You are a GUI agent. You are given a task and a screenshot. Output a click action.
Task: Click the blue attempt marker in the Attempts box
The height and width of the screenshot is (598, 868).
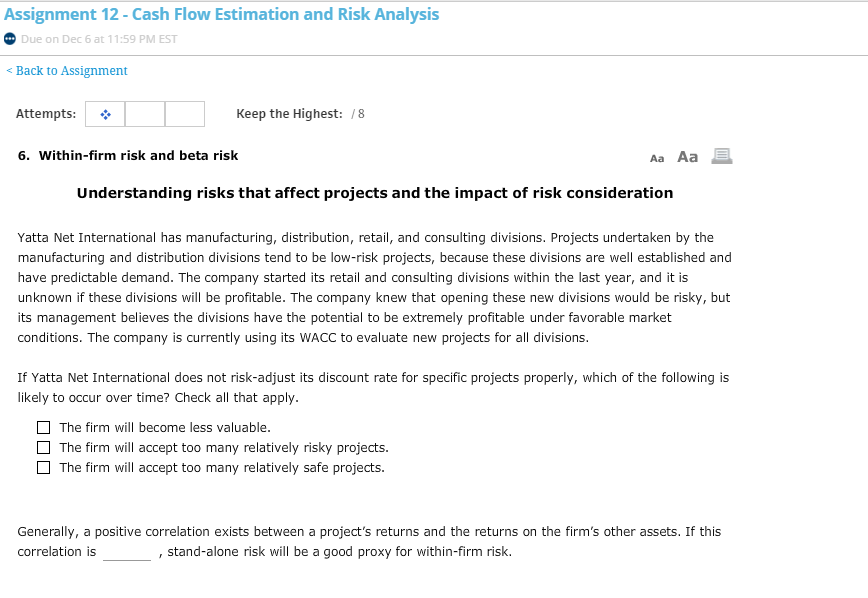(105, 113)
